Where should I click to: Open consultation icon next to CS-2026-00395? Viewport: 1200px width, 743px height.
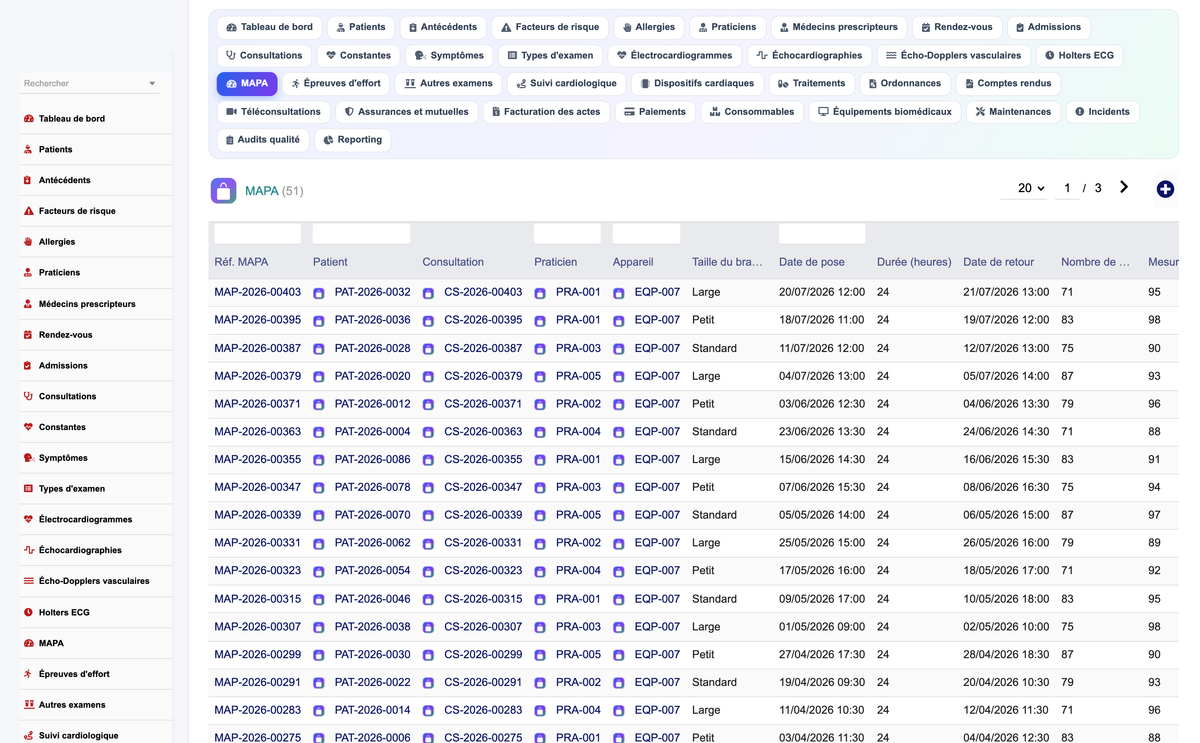[x=428, y=321]
